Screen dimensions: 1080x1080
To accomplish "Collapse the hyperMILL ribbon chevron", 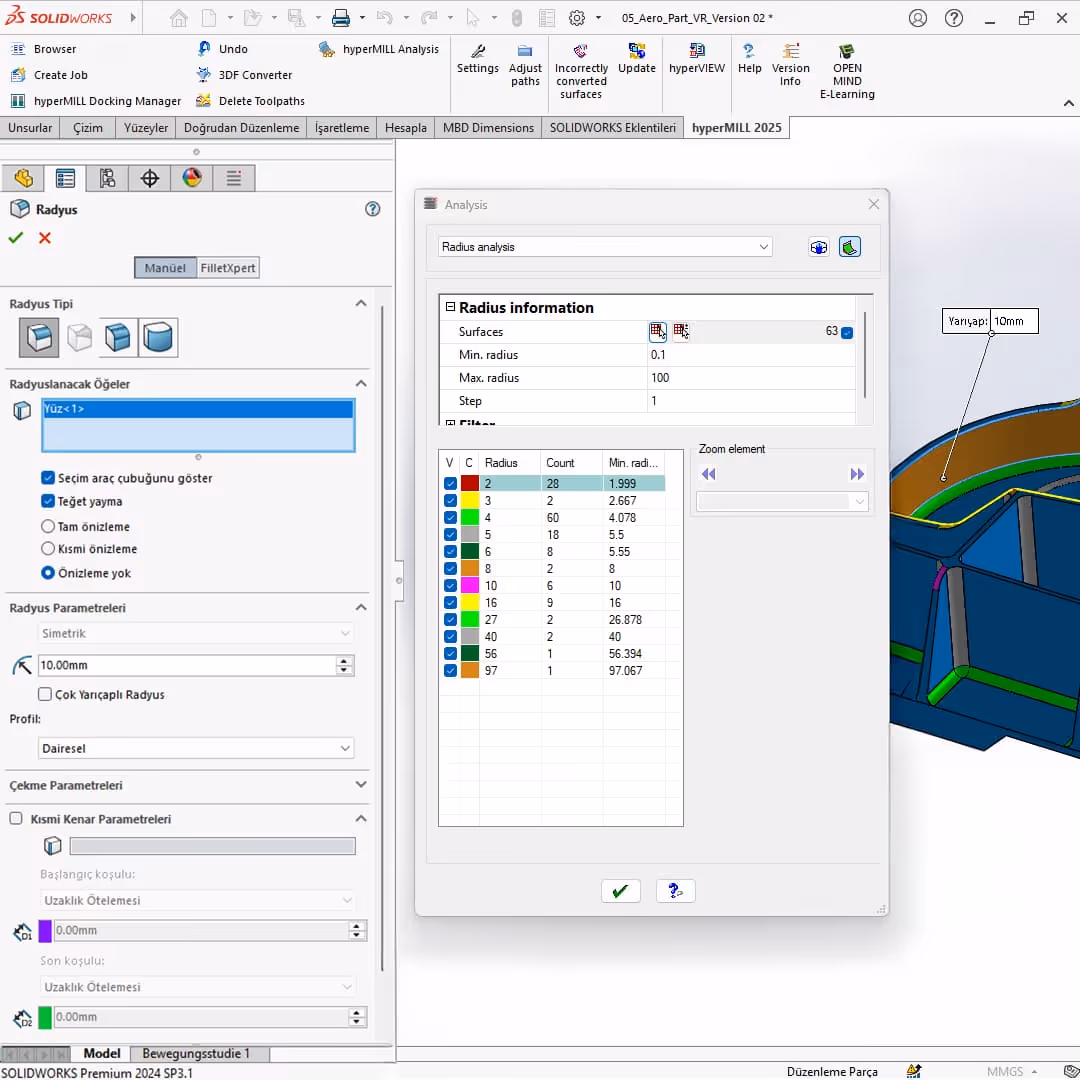I will (x=1068, y=103).
